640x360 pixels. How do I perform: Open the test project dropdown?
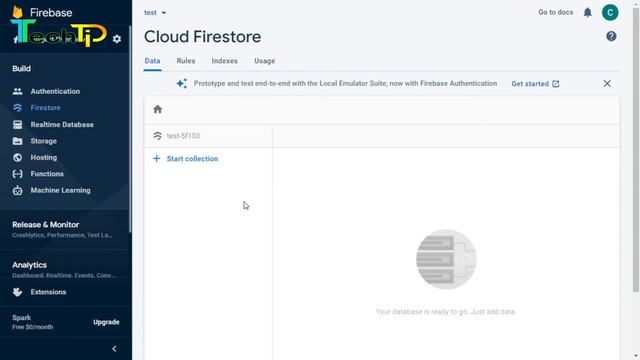(x=155, y=13)
